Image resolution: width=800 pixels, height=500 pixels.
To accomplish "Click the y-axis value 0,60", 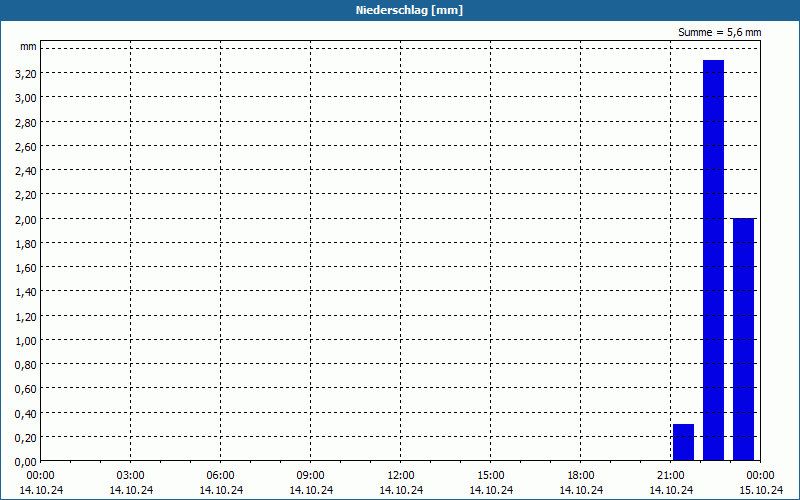I will (x=26, y=389).
